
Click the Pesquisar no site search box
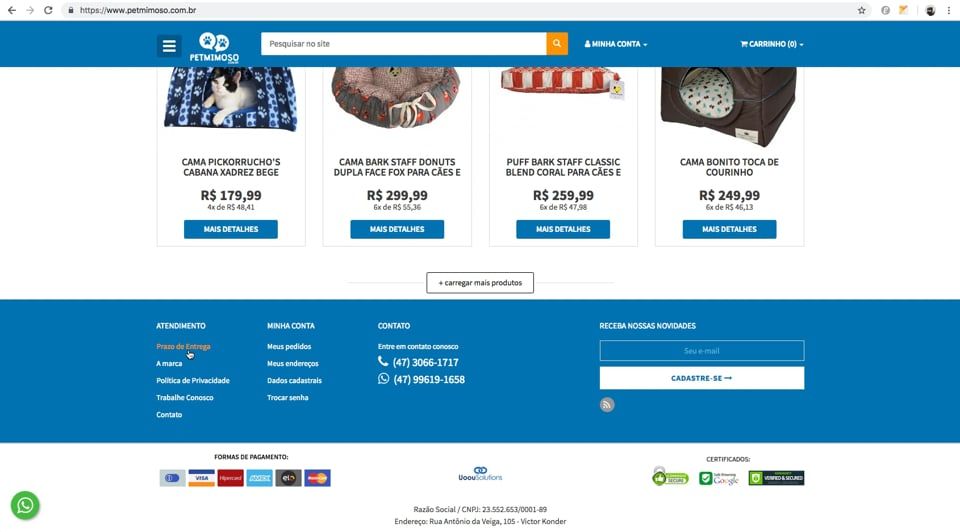403,43
